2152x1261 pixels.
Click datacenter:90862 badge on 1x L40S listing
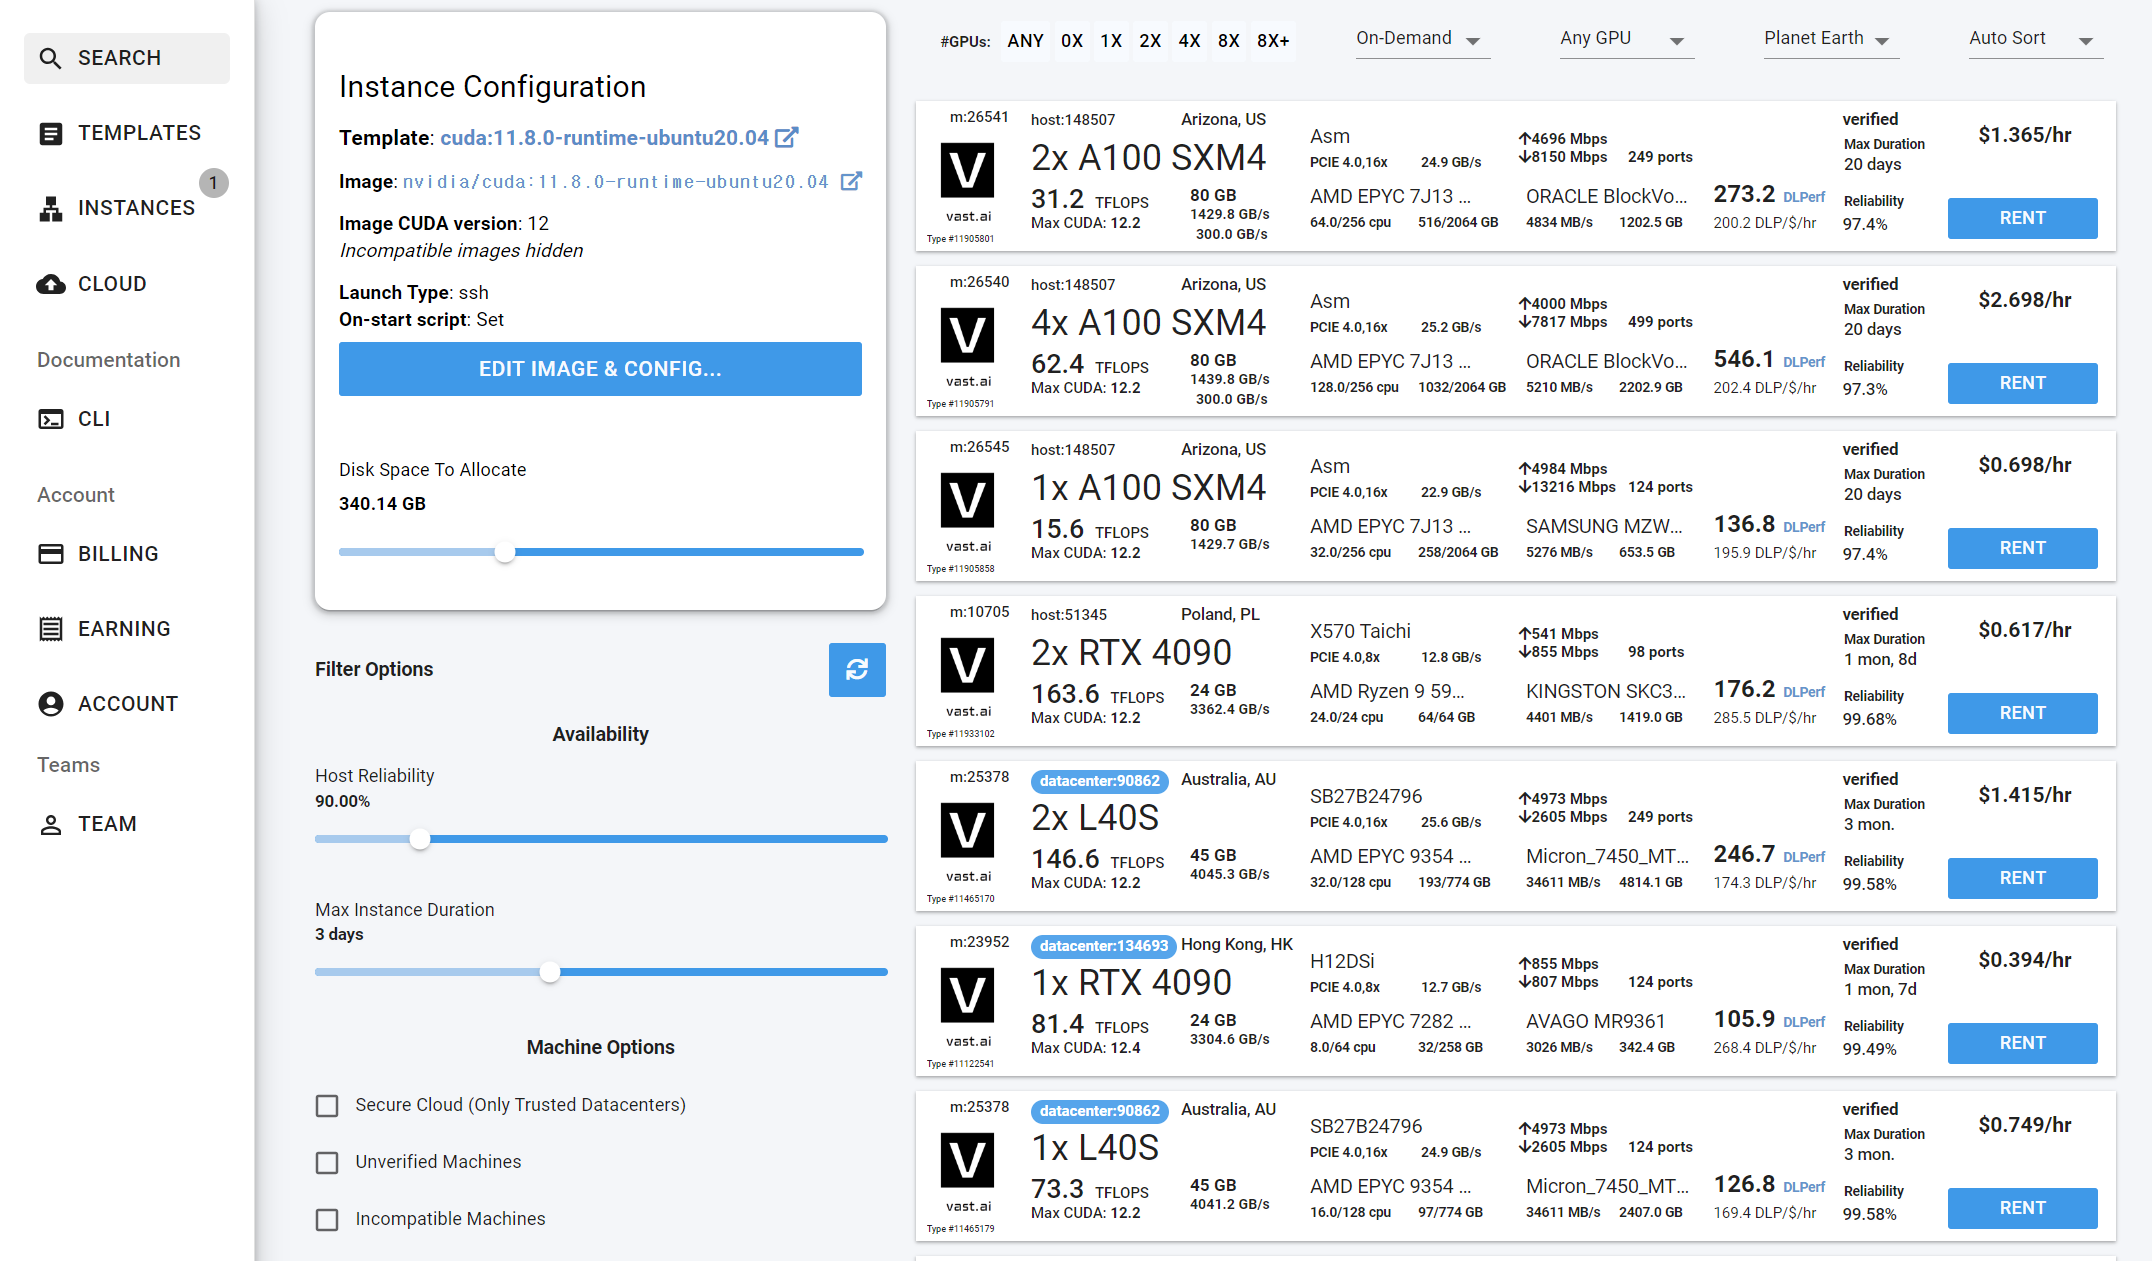(1099, 1111)
